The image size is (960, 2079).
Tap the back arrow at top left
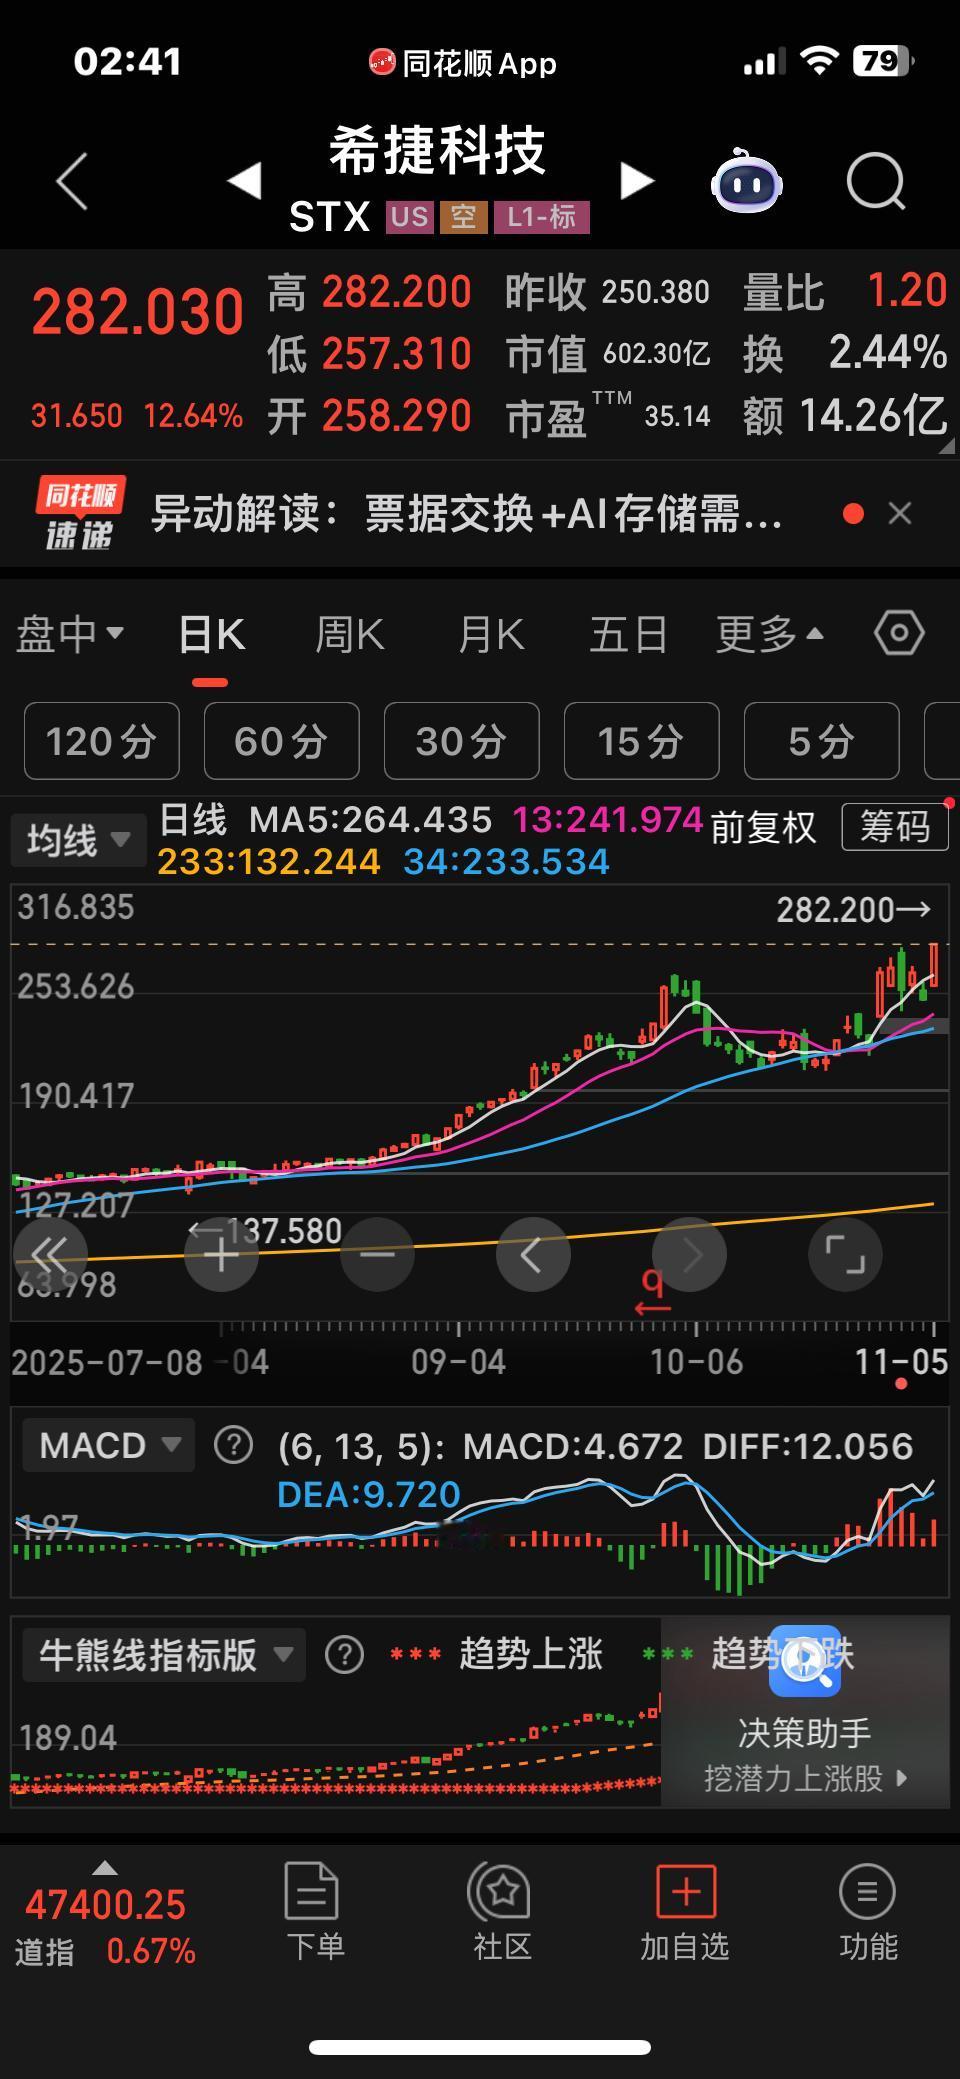click(x=72, y=182)
